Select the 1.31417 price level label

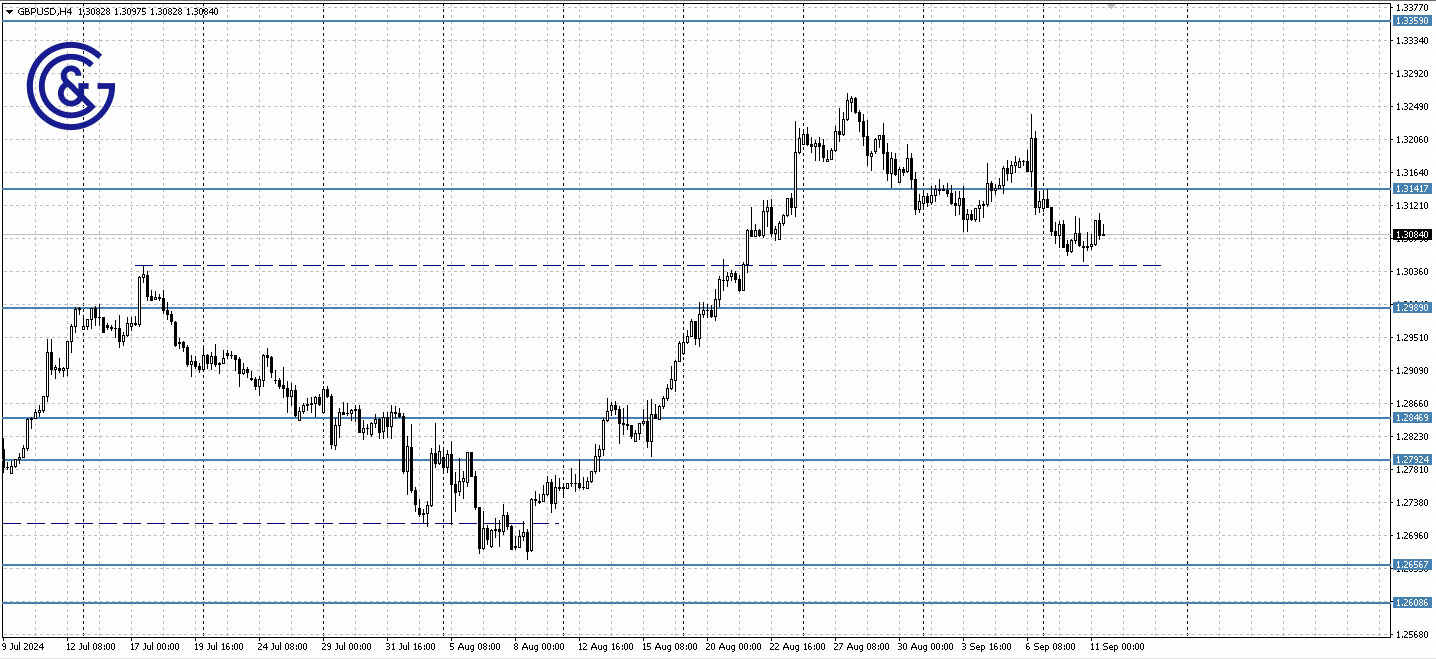point(1413,188)
